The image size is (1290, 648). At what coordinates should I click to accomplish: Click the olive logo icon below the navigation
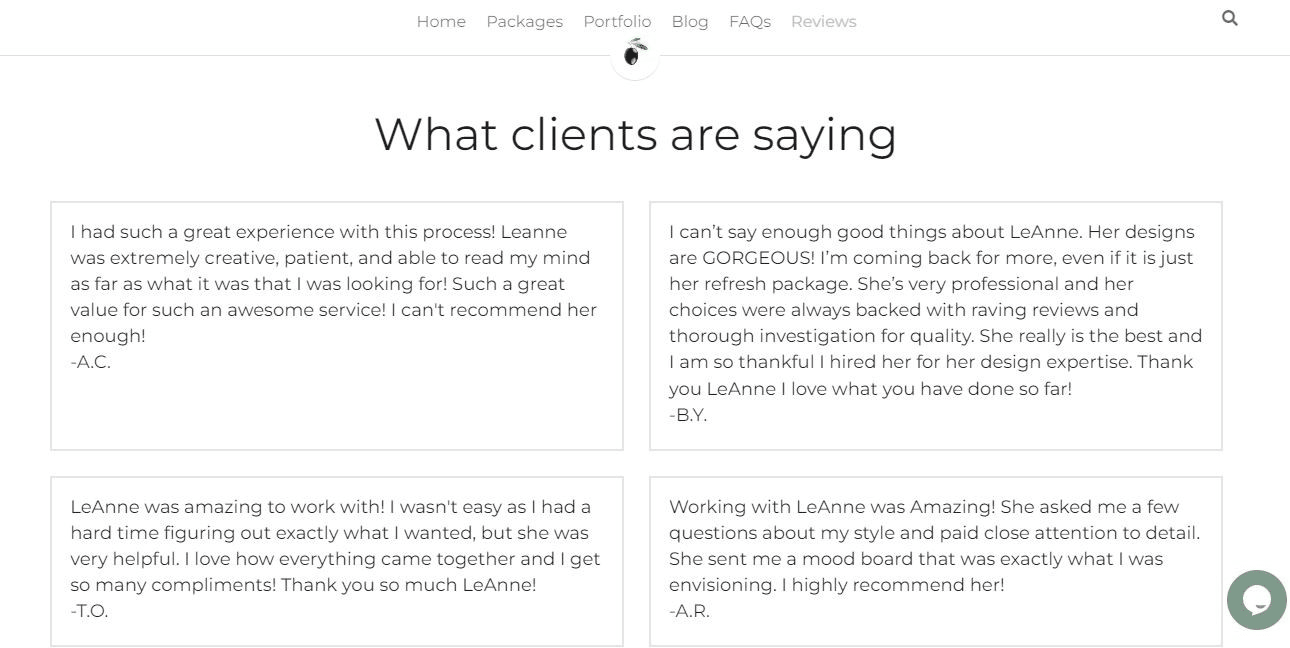[x=635, y=53]
